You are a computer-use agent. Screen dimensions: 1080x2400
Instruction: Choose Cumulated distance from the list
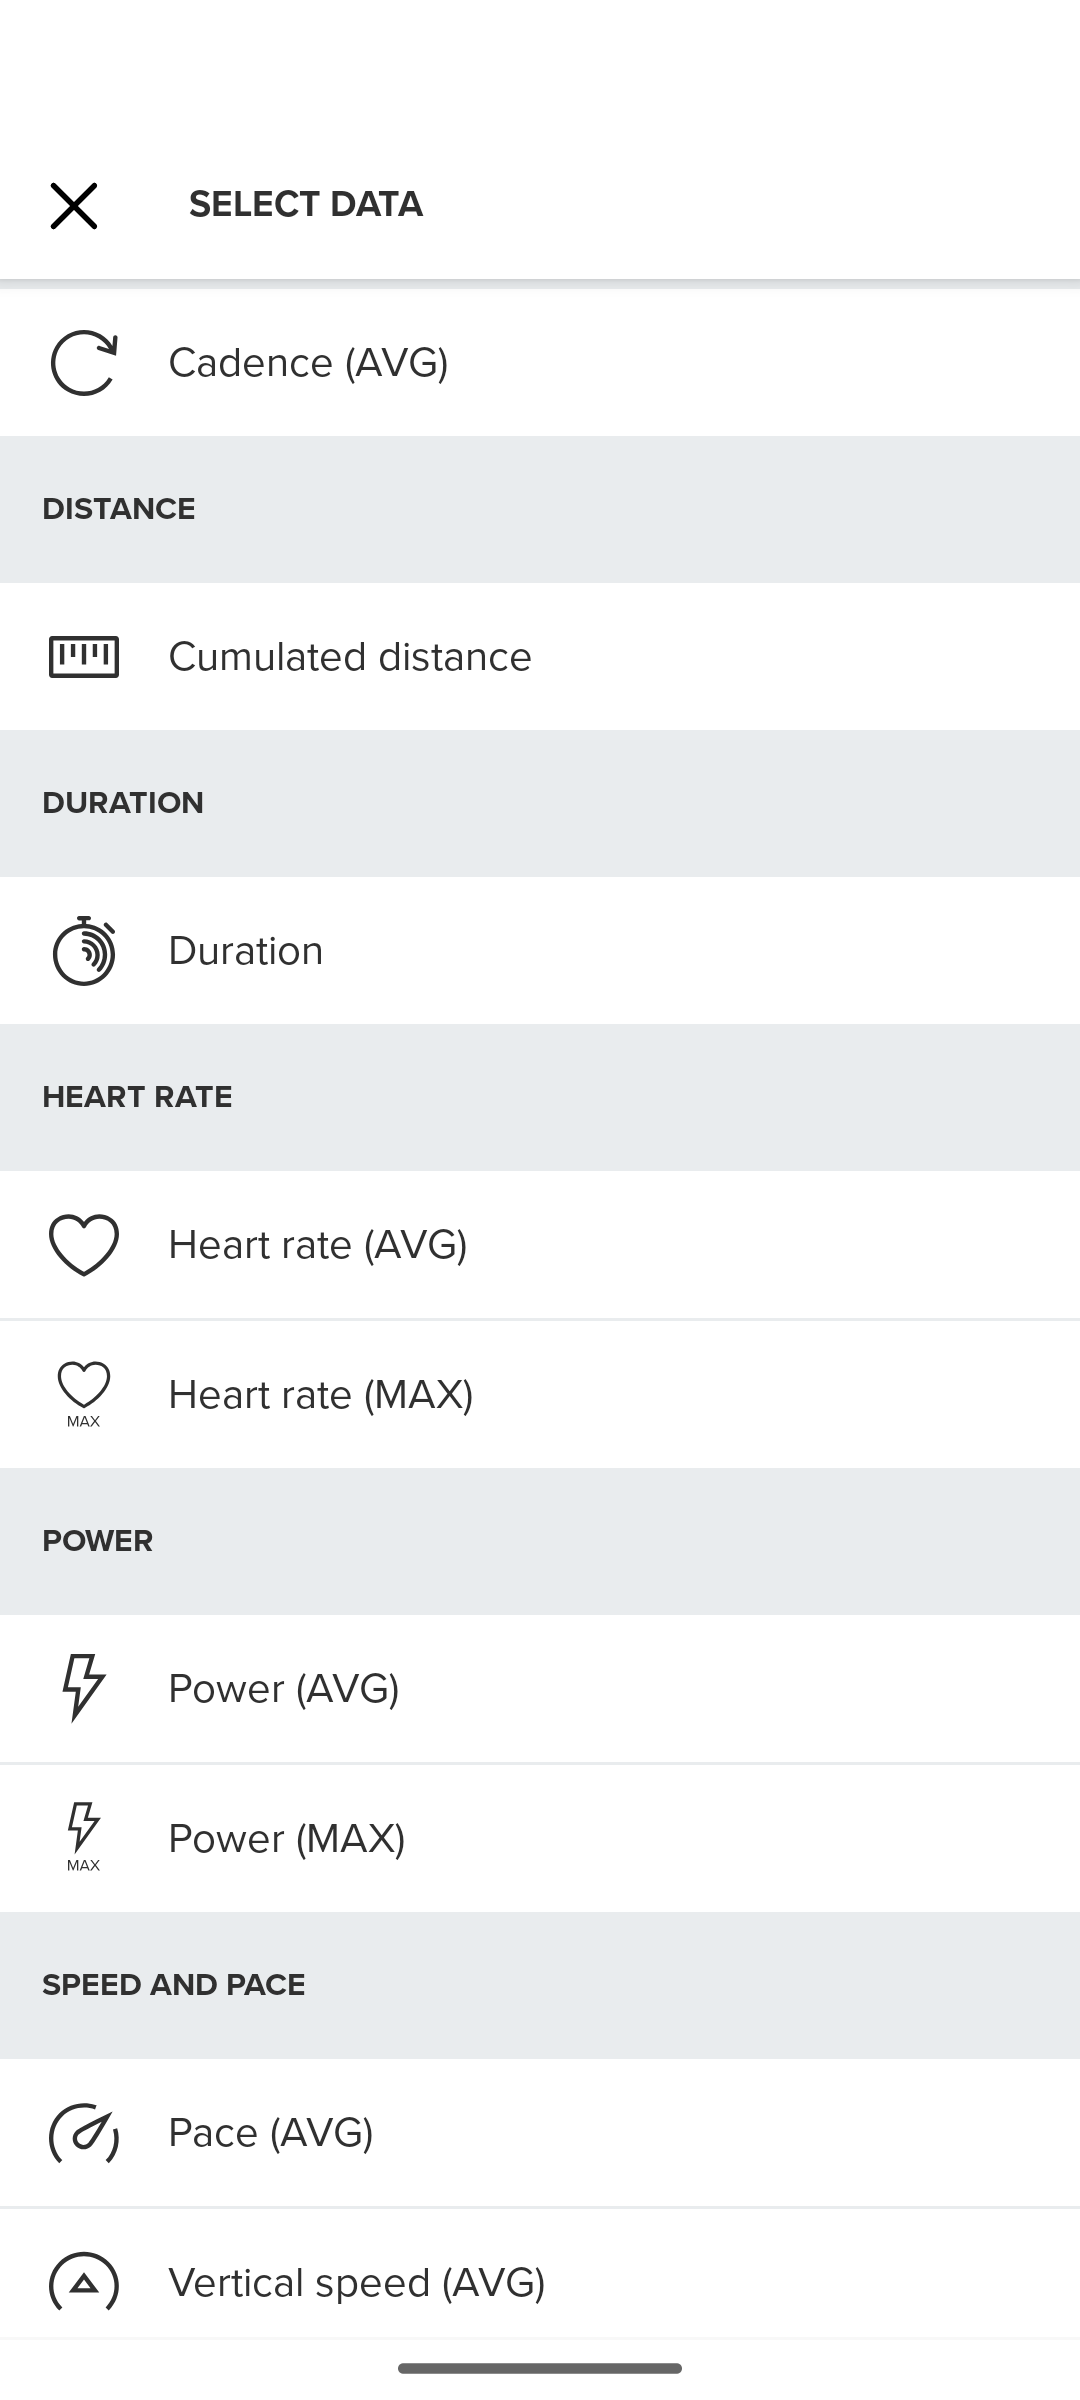350,657
